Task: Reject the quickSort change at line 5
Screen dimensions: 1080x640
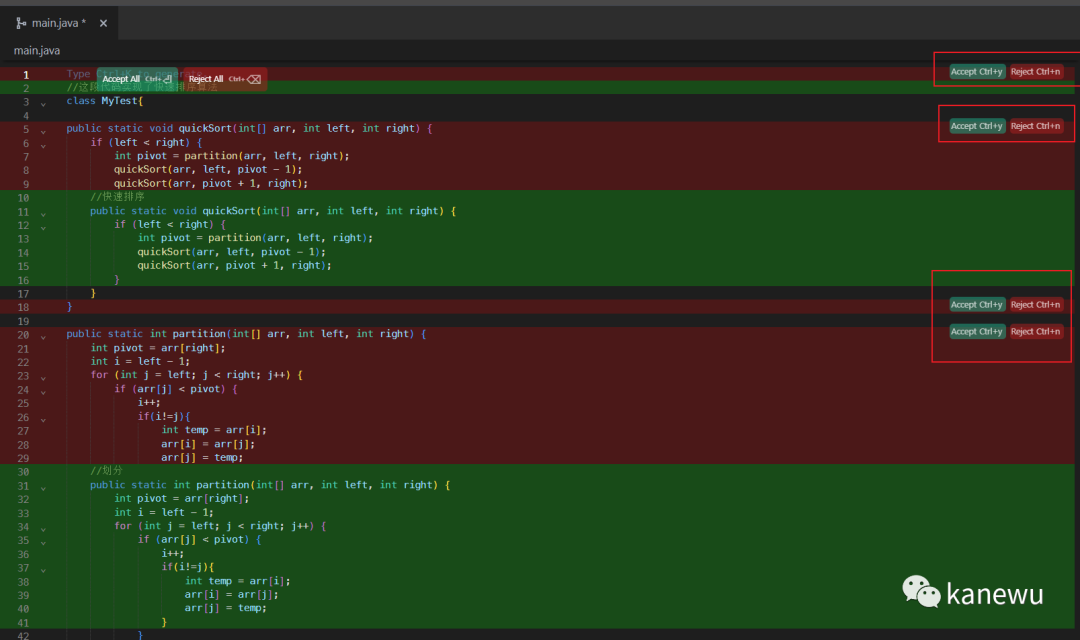Action: (x=1035, y=126)
